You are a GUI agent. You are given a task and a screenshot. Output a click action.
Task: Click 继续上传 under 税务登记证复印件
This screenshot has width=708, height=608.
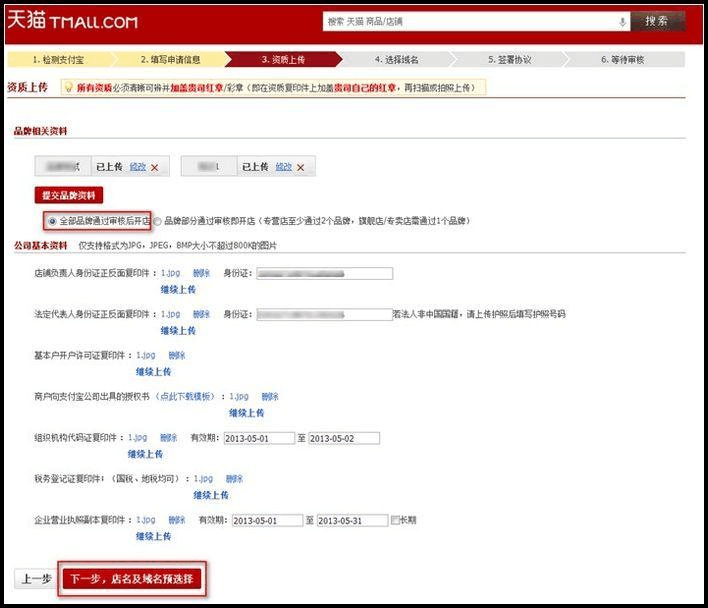point(211,495)
